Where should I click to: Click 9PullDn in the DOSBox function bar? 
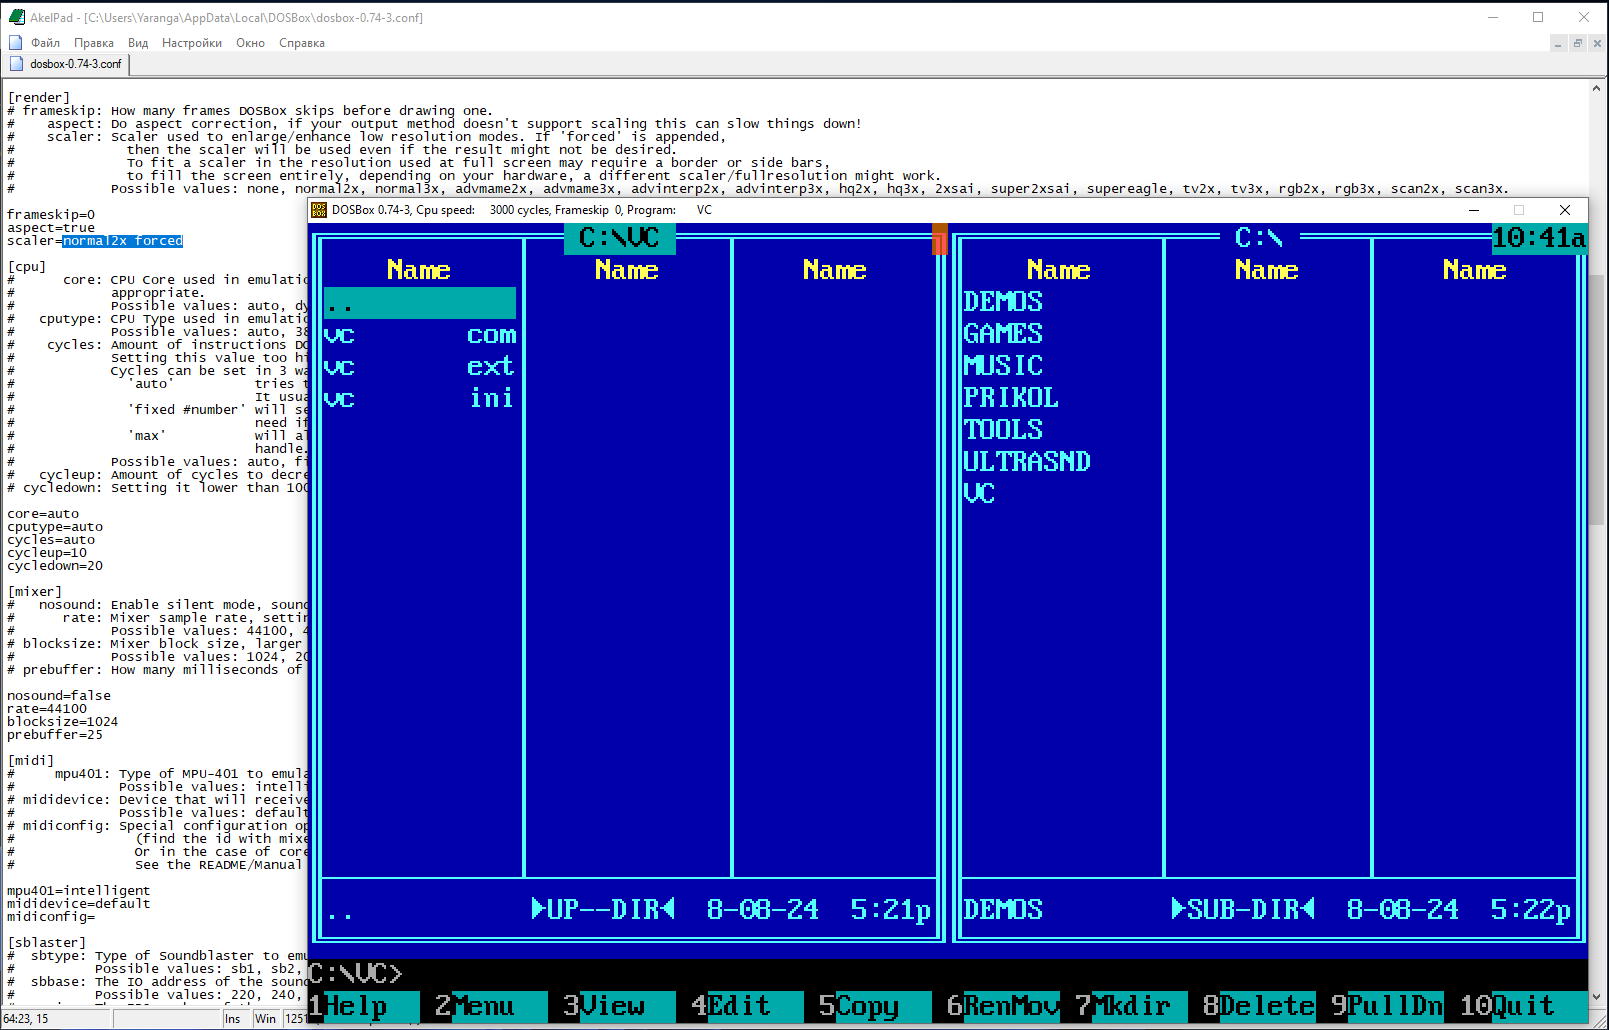[1387, 1006]
